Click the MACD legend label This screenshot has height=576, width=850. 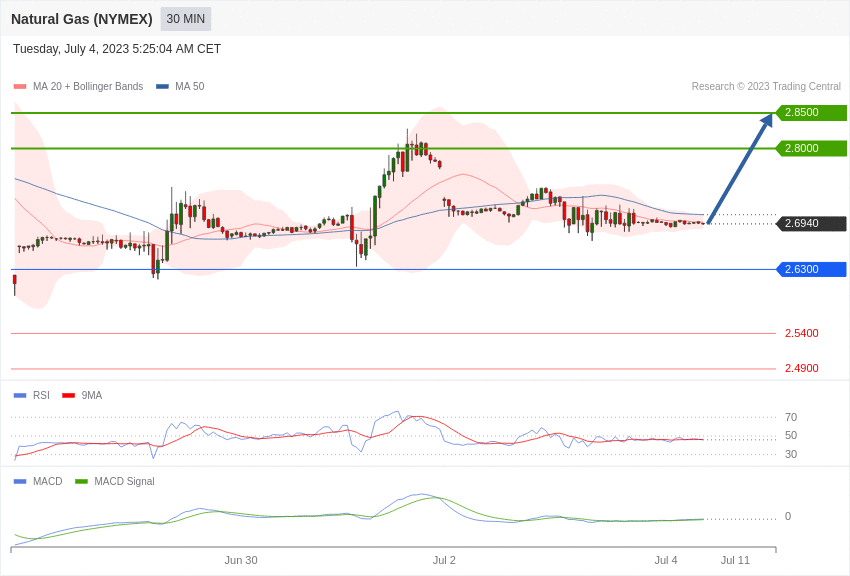(48, 481)
